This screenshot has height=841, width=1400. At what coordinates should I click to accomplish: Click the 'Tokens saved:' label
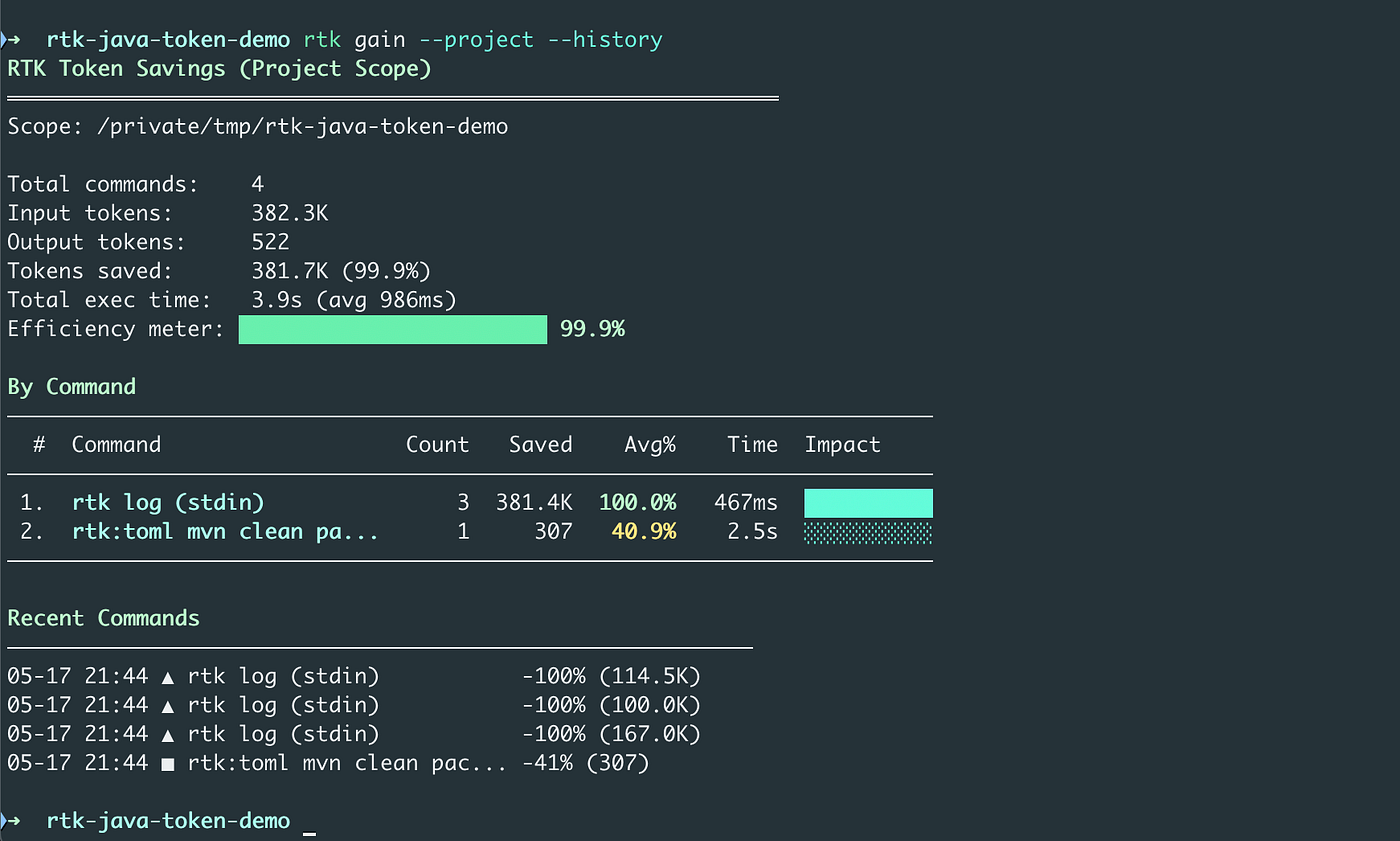(x=90, y=271)
